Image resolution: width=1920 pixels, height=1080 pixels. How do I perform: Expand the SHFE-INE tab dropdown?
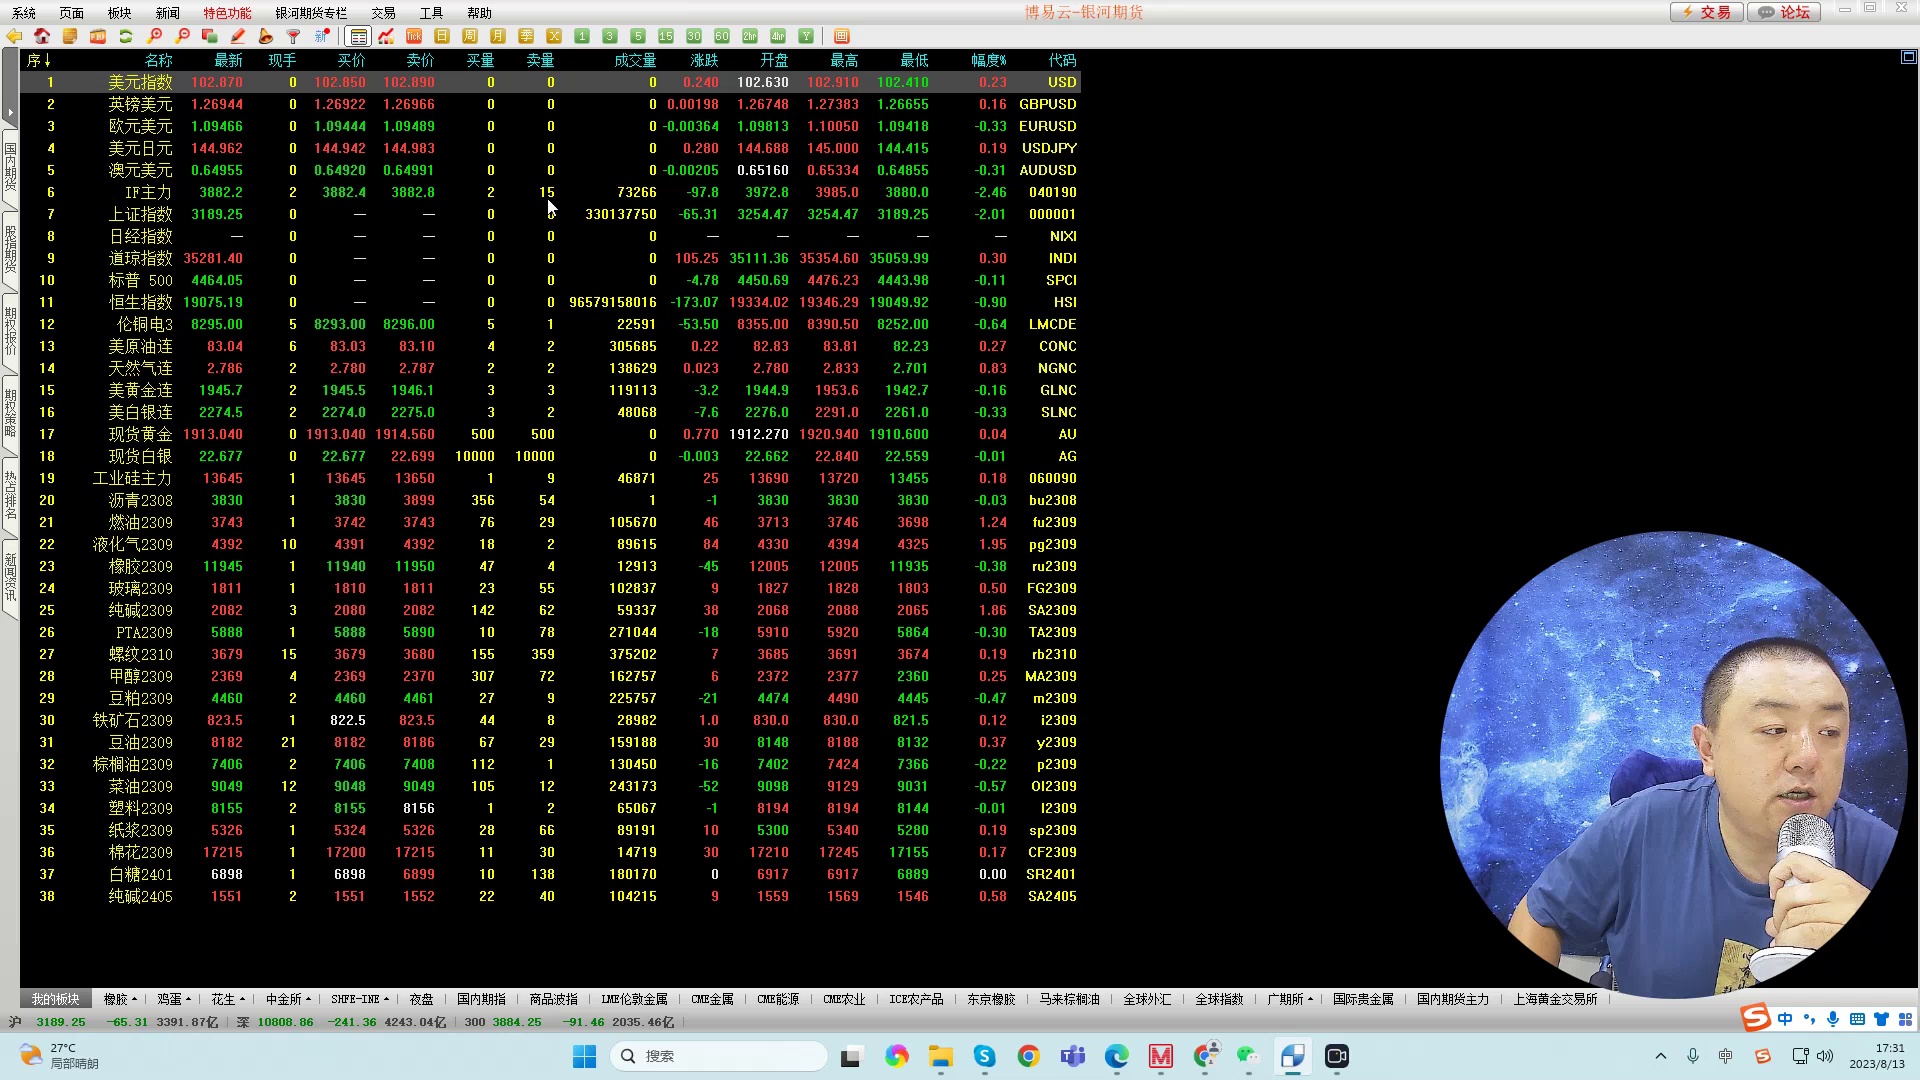(387, 999)
